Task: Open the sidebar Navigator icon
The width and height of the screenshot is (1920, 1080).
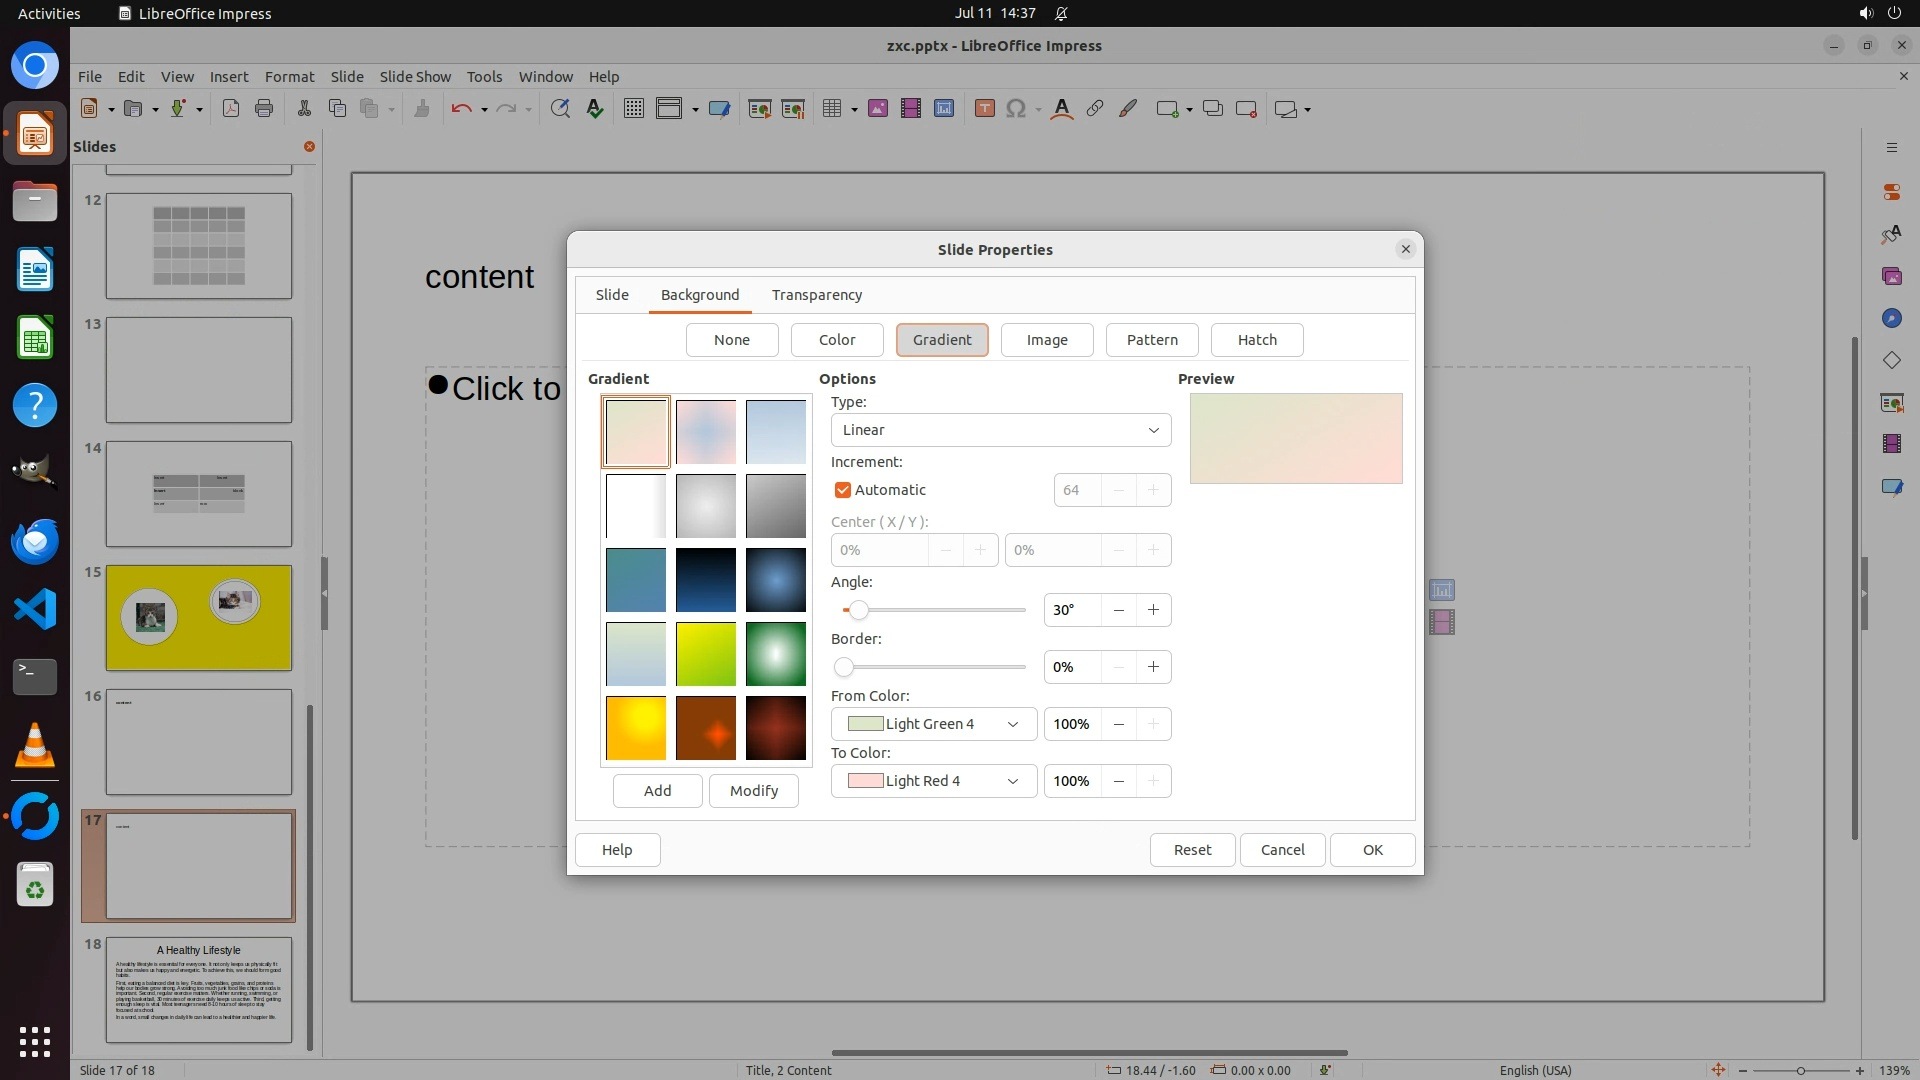Action: coord(1891,318)
